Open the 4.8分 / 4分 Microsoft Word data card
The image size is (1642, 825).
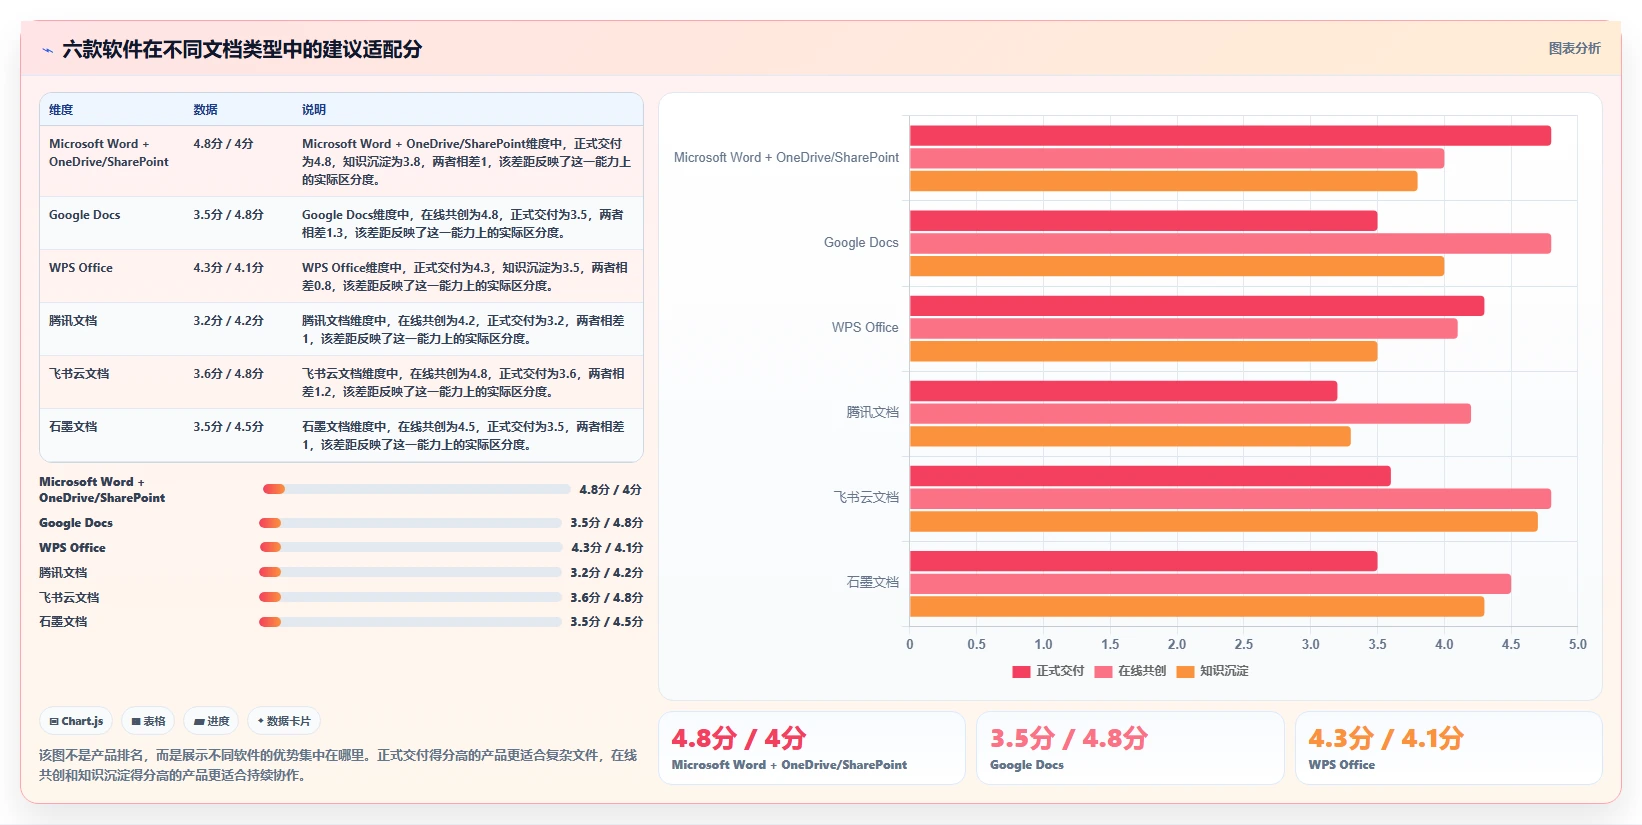click(x=812, y=748)
